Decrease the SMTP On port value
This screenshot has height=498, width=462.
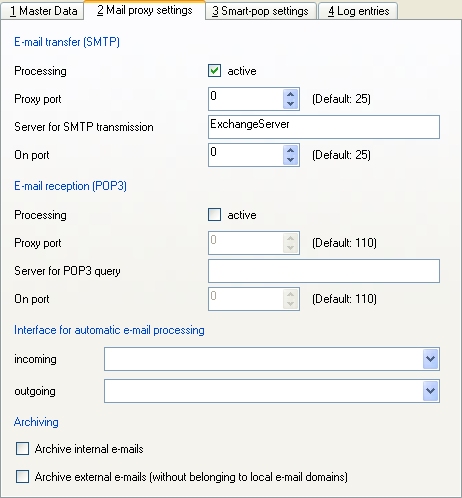point(290,160)
